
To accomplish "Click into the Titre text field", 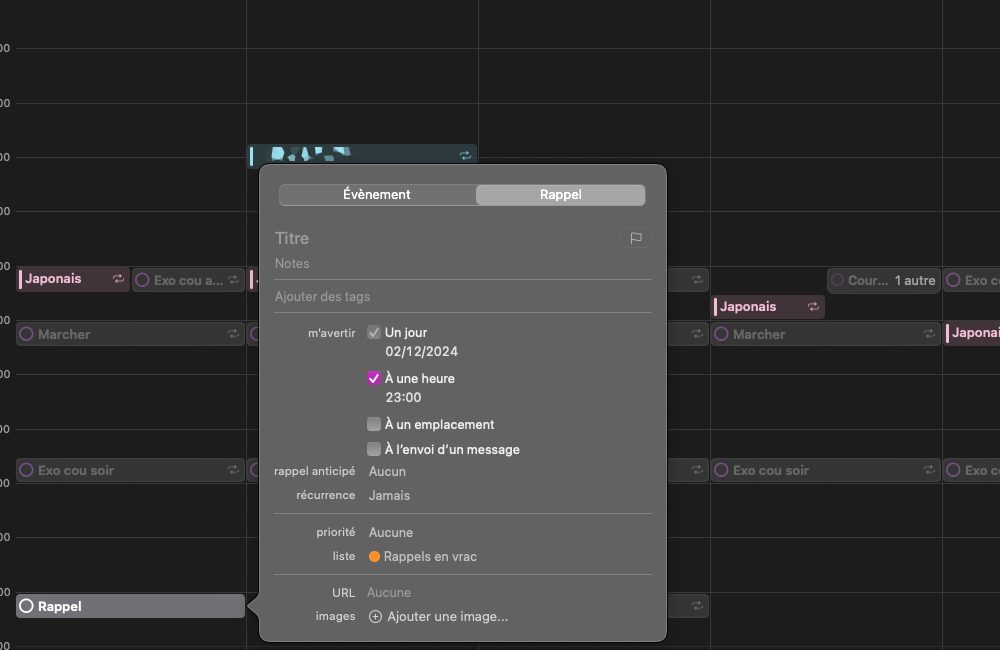I will [440, 238].
